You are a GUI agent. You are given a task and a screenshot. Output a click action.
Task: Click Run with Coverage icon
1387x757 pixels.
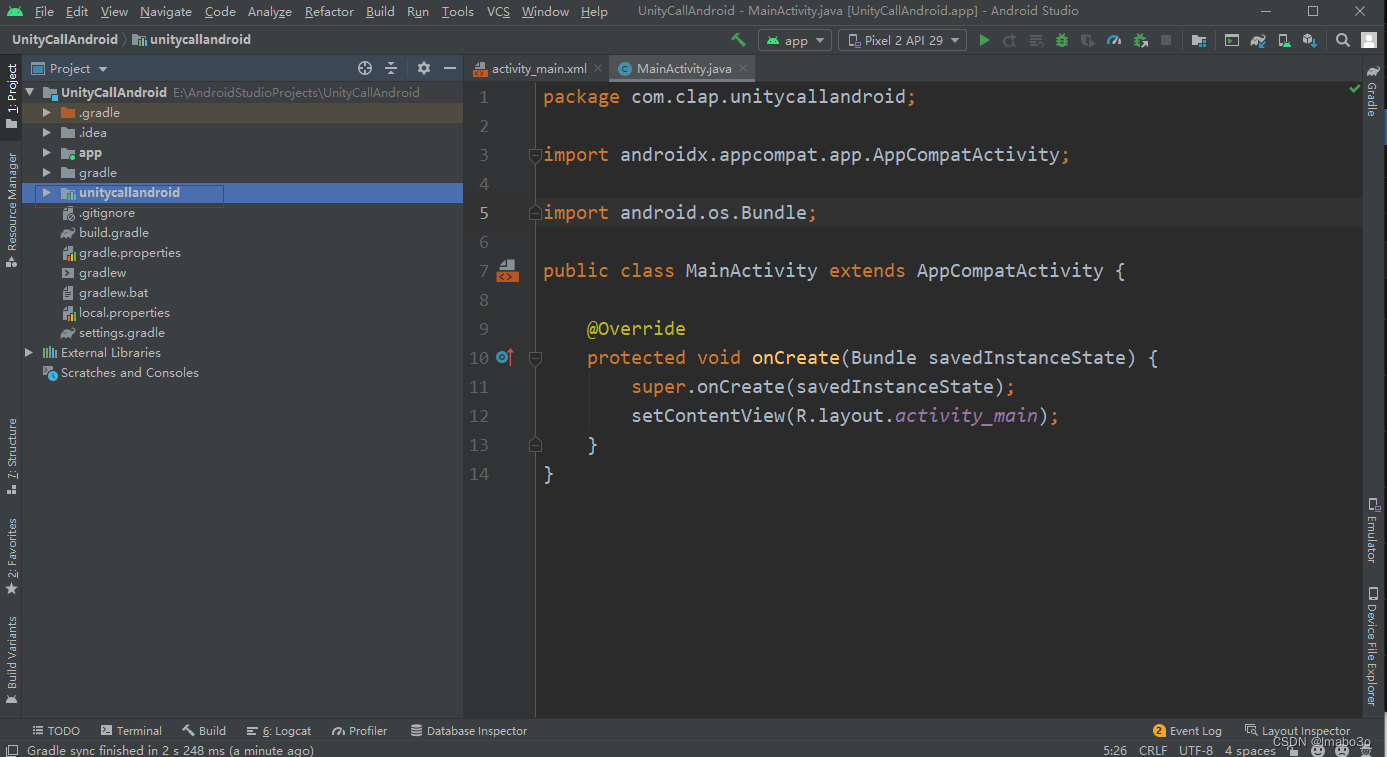tap(1088, 41)
